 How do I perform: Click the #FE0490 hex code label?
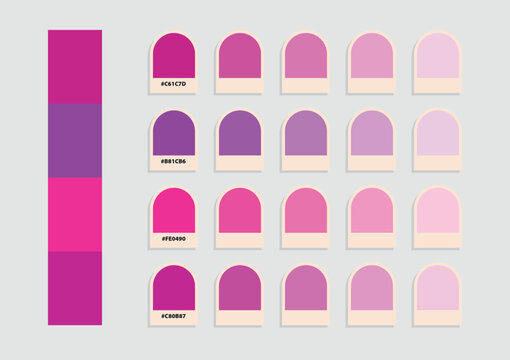click(x=174, y=239)
